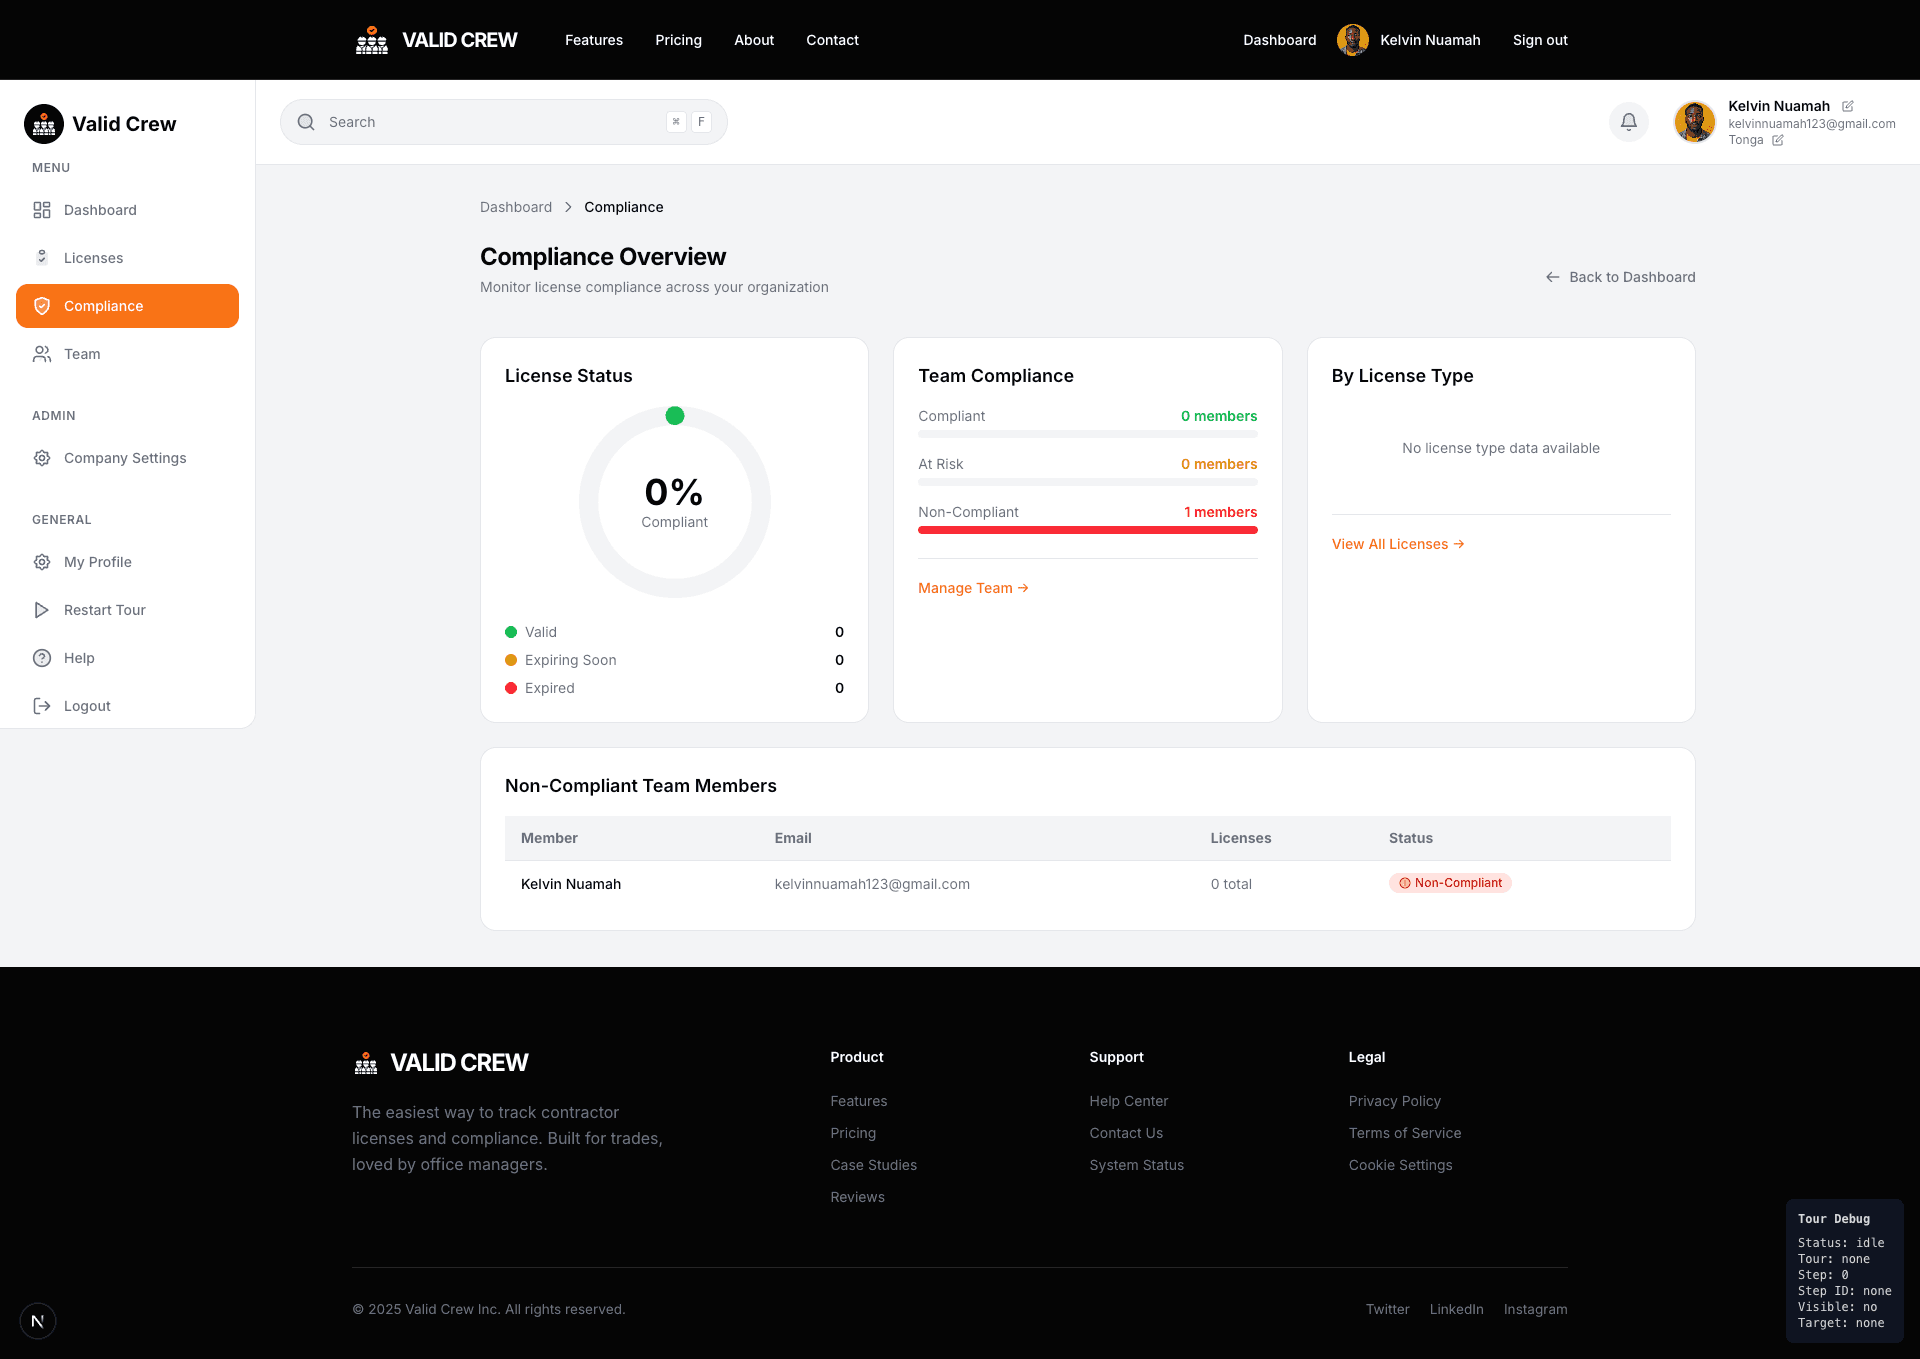Screen dimensions: 1920x1359
Task: Select the Compliance shield icon in sidebar
Action: (42, 306)
